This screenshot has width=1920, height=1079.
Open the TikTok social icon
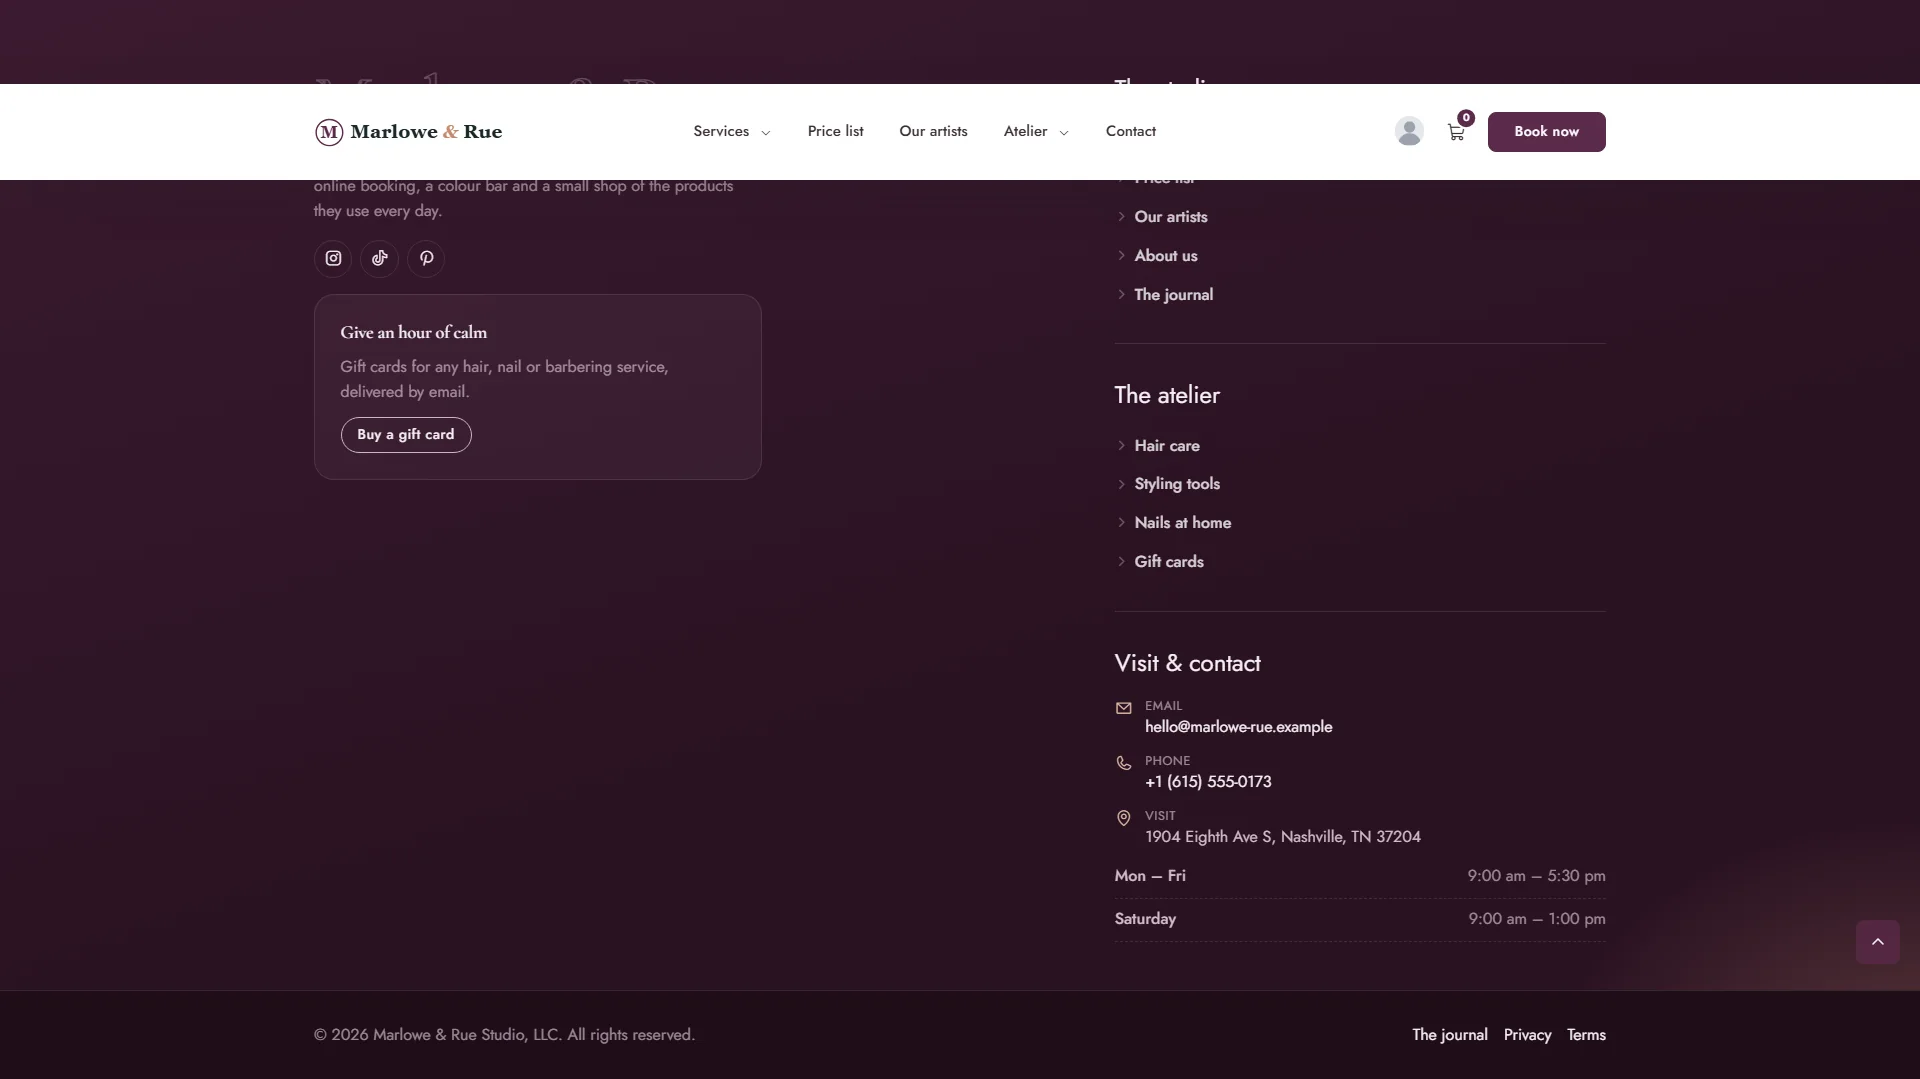(x=379, y=258)
